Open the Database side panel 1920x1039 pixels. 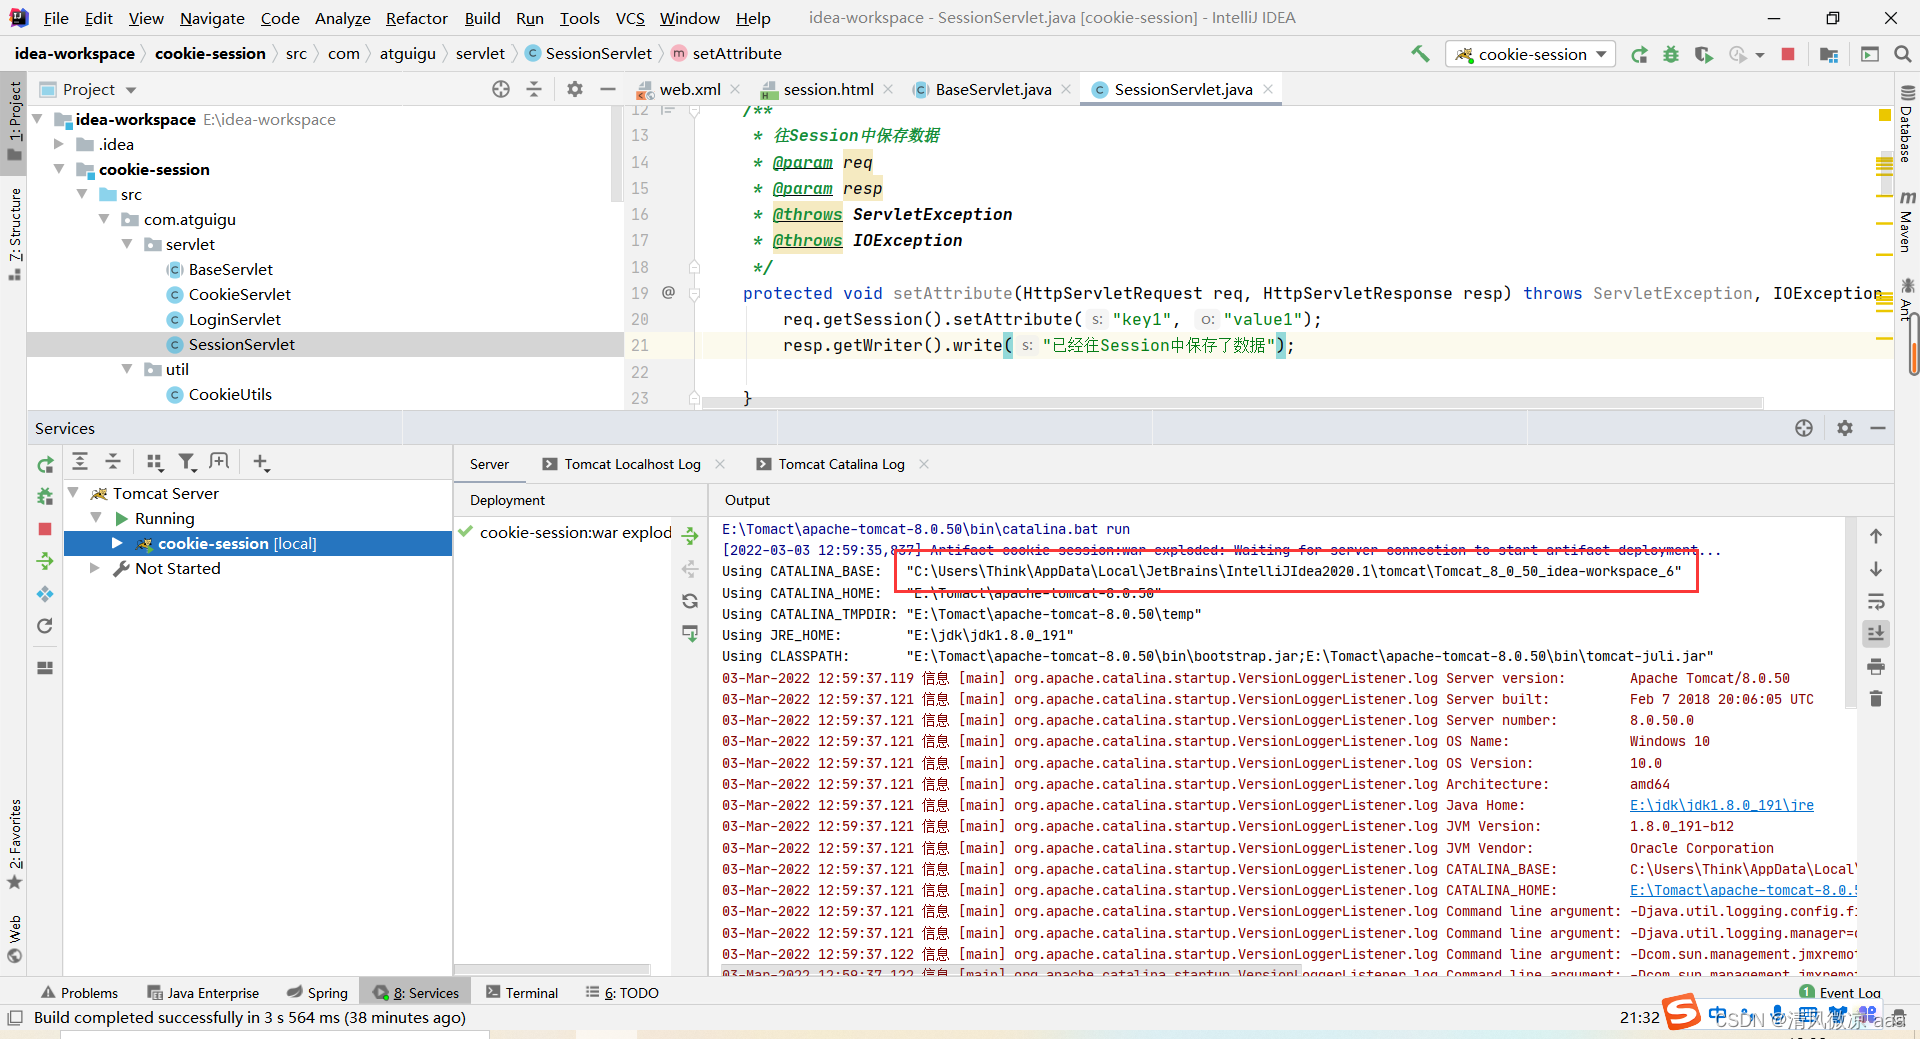pyautogui.click(x=1906, y=124)
